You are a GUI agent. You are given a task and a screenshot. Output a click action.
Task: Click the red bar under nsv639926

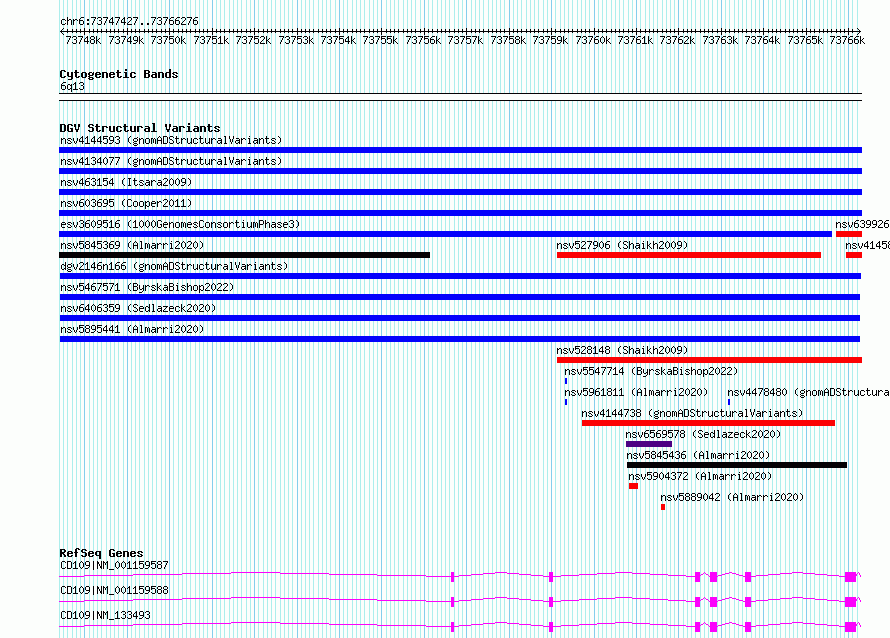[x=849, y=234]
